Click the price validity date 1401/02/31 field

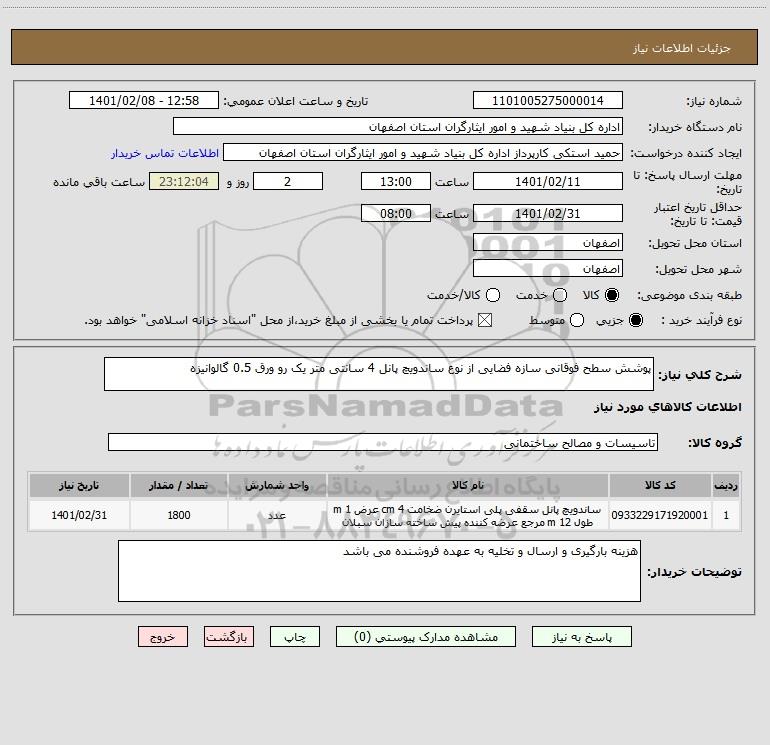(548, 213)
